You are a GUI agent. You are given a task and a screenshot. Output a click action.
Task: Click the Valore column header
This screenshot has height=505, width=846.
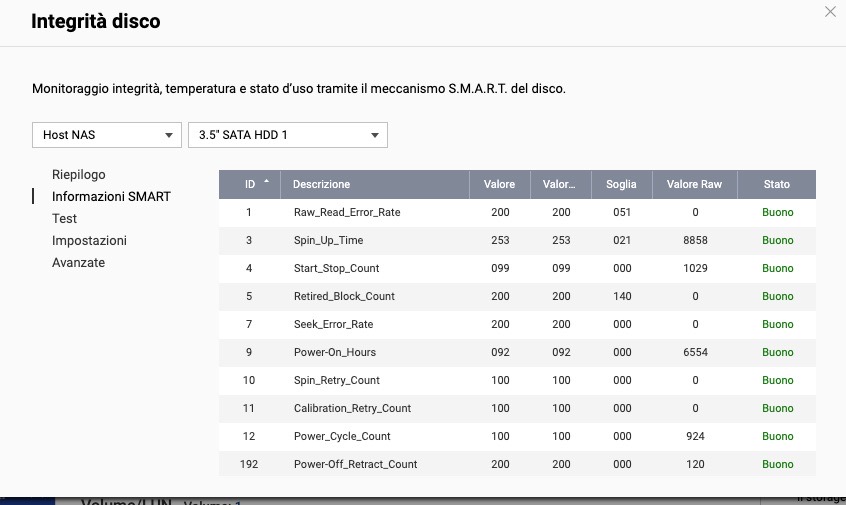(x=499, y=184)
